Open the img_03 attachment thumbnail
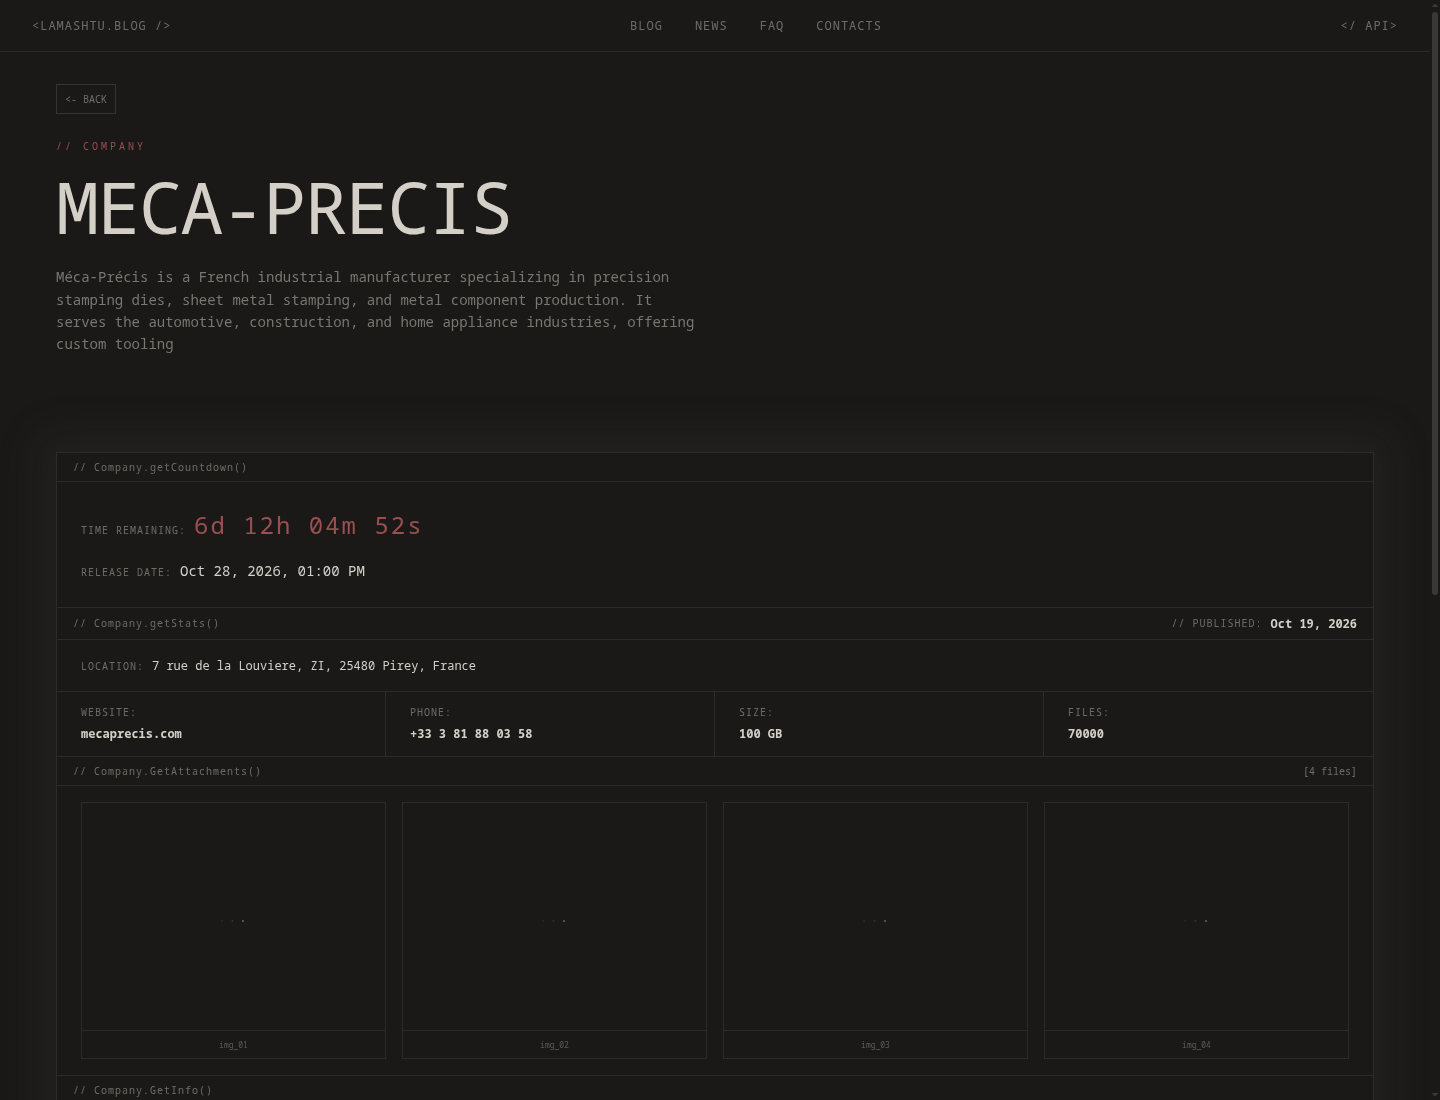1440x1100 pixels. [875, 930]
